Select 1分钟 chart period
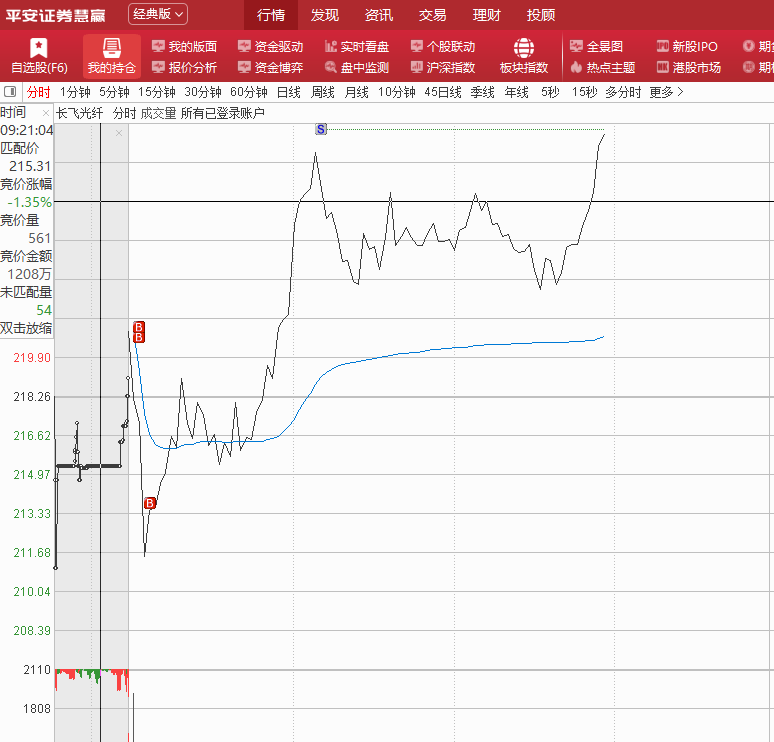This screenshot has height=742, width=774. (75, 92)
